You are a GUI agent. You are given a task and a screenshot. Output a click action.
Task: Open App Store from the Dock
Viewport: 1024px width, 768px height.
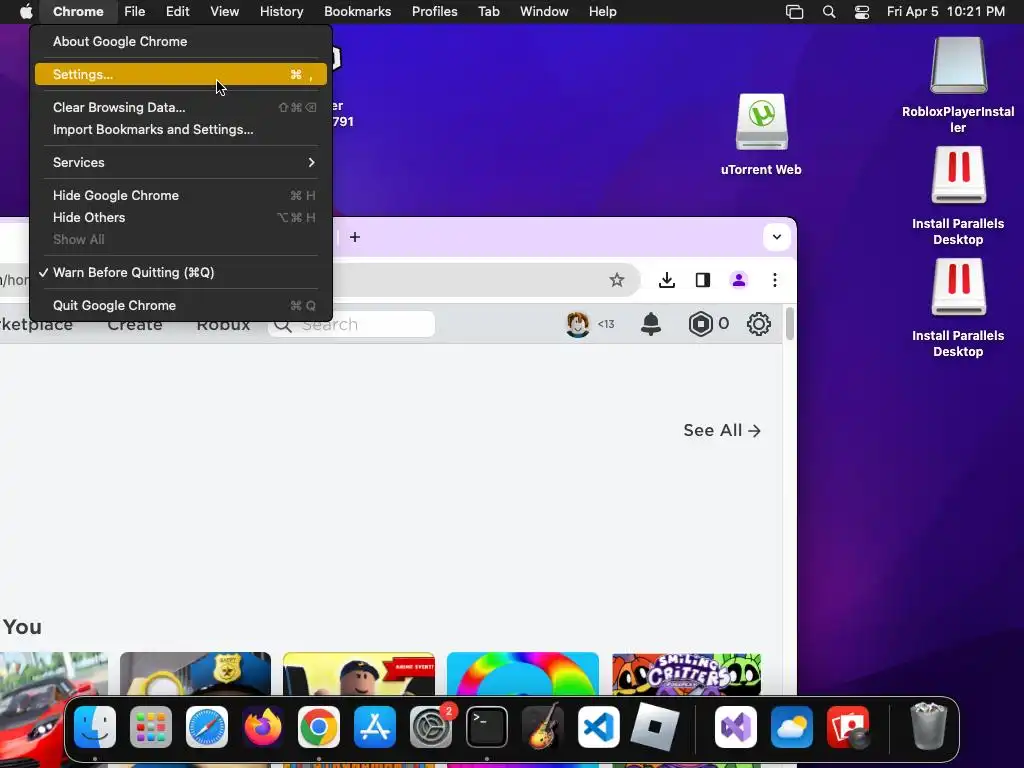coord(375,727)
